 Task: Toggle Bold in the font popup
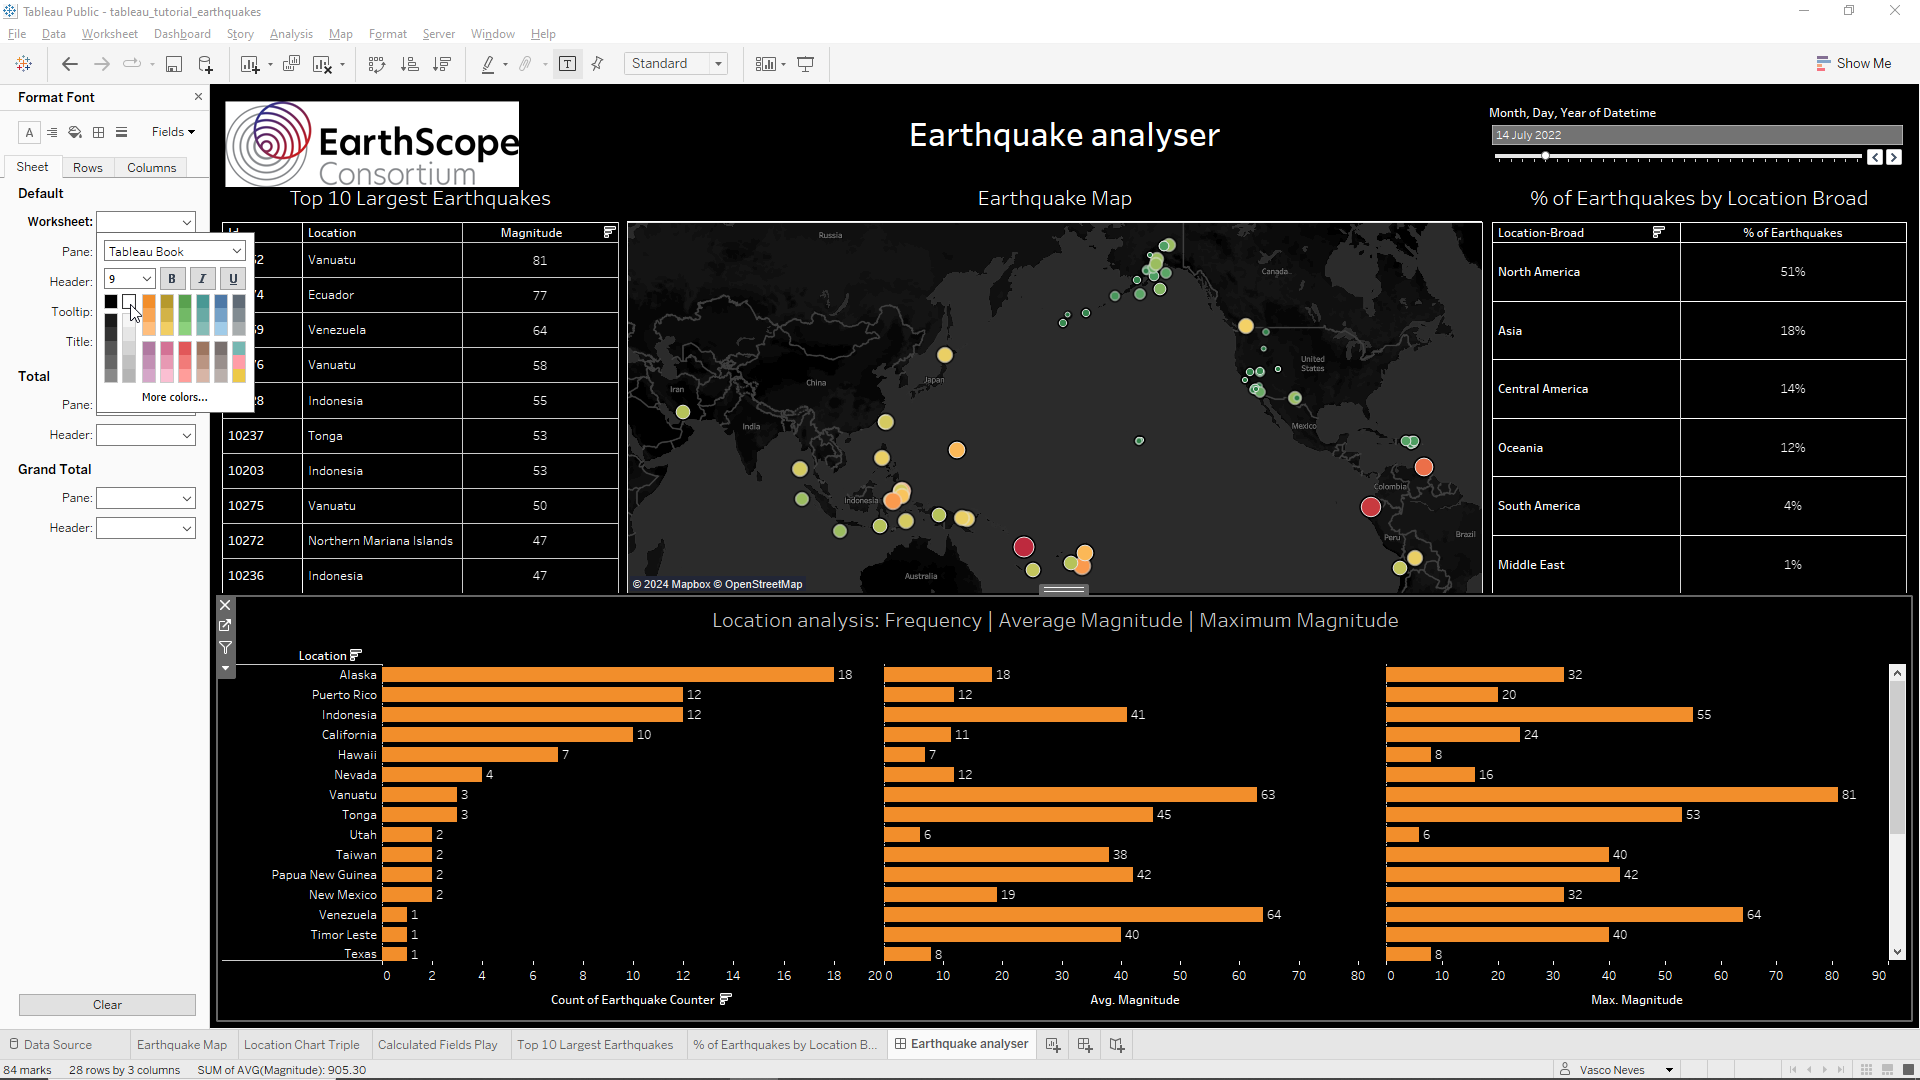tap(172, 279)
